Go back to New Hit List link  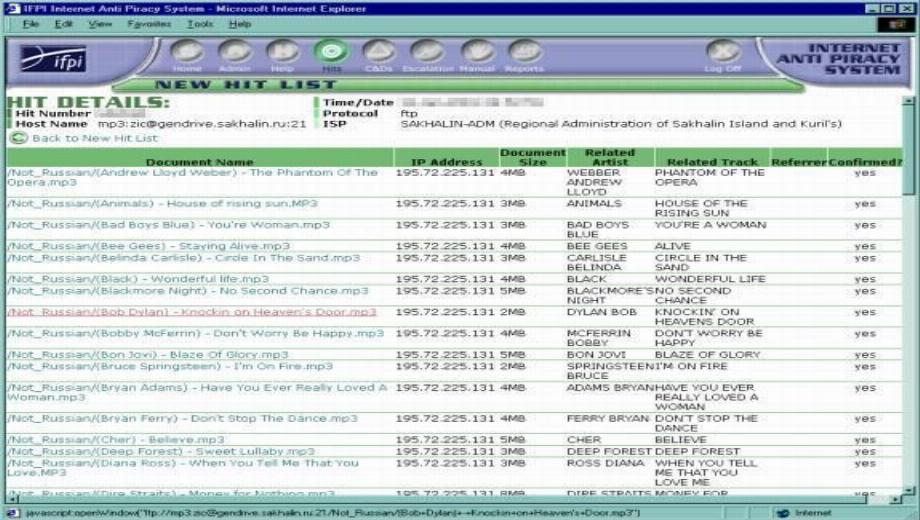(x=95, y=139)
